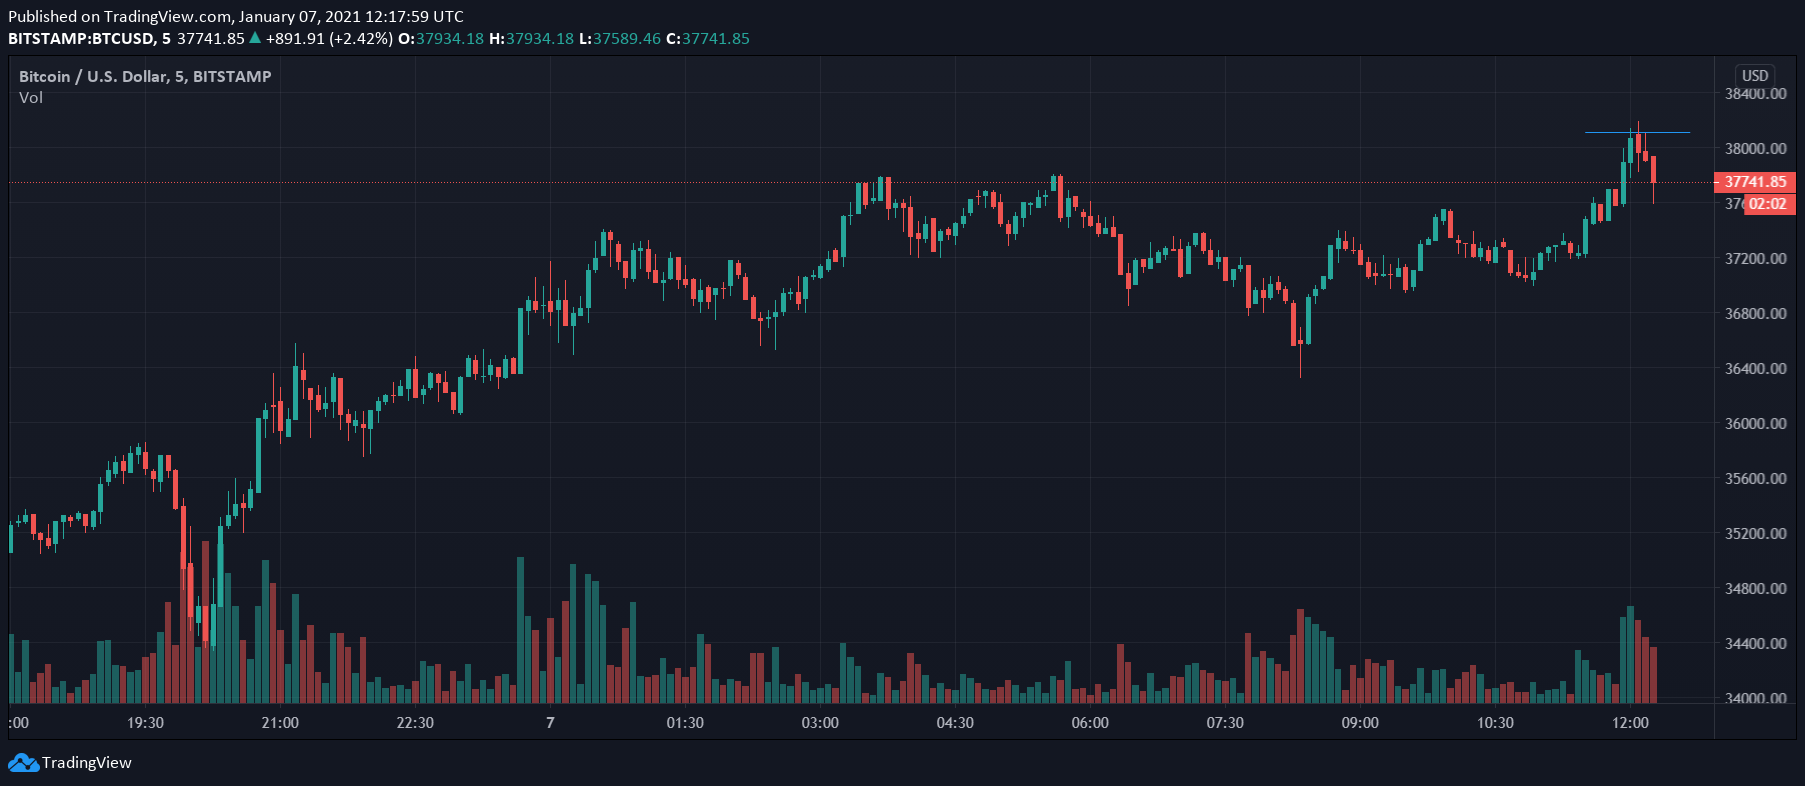Image resolution: width=1805 pixels, height=786 pixels.
Task: Click the Bitcoin / U.S. Dollar chart title
Action: click(145, 77)
